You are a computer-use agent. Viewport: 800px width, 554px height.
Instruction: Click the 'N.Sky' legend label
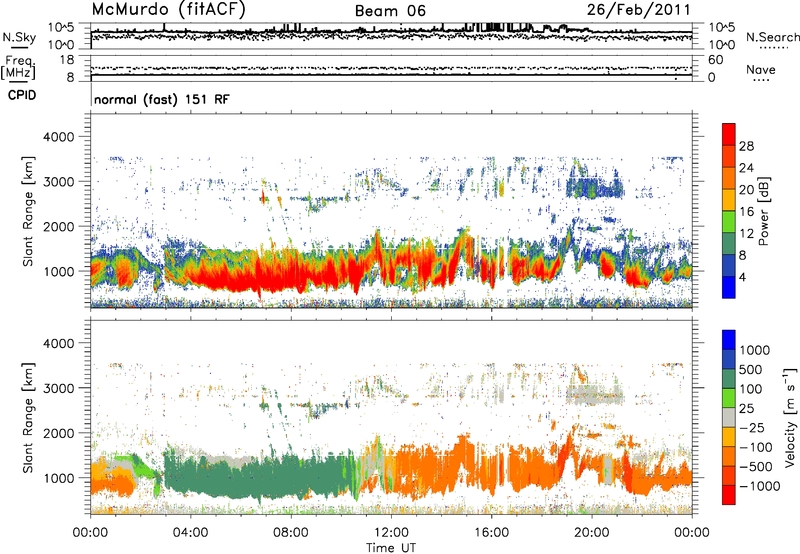(x=19, y=37)
